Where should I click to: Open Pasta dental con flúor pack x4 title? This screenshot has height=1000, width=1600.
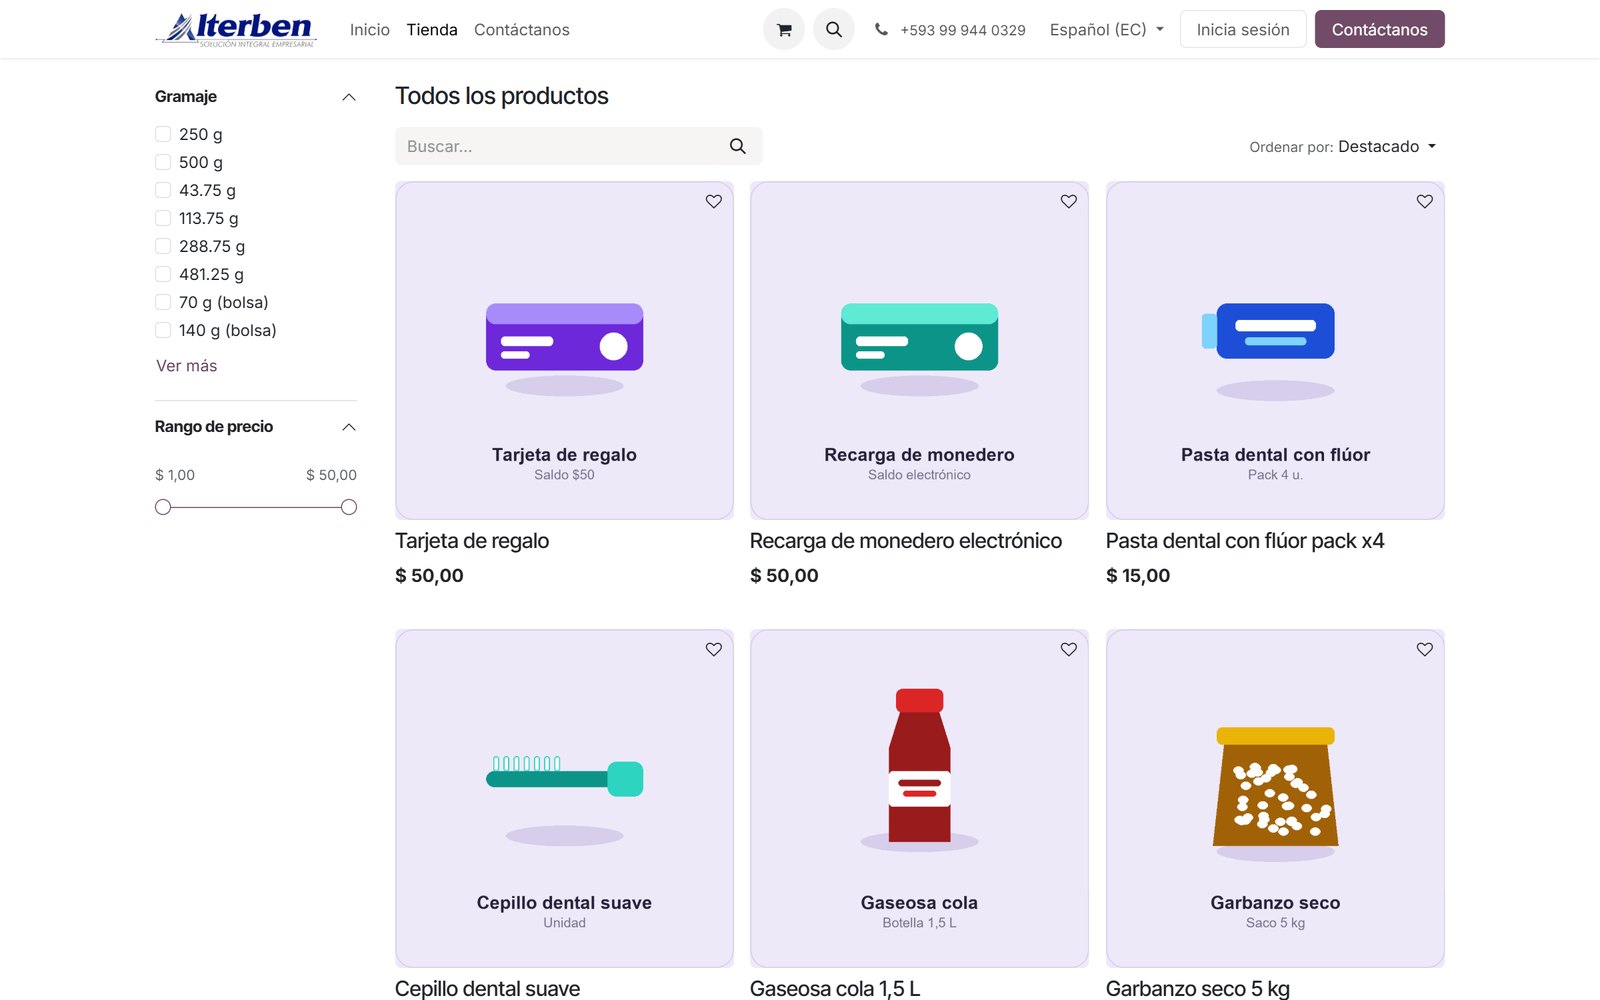(1245, 541)
